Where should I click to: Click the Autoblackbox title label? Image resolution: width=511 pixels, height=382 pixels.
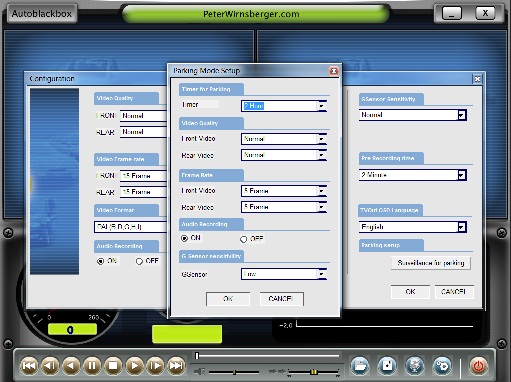(x=42, y=14)
